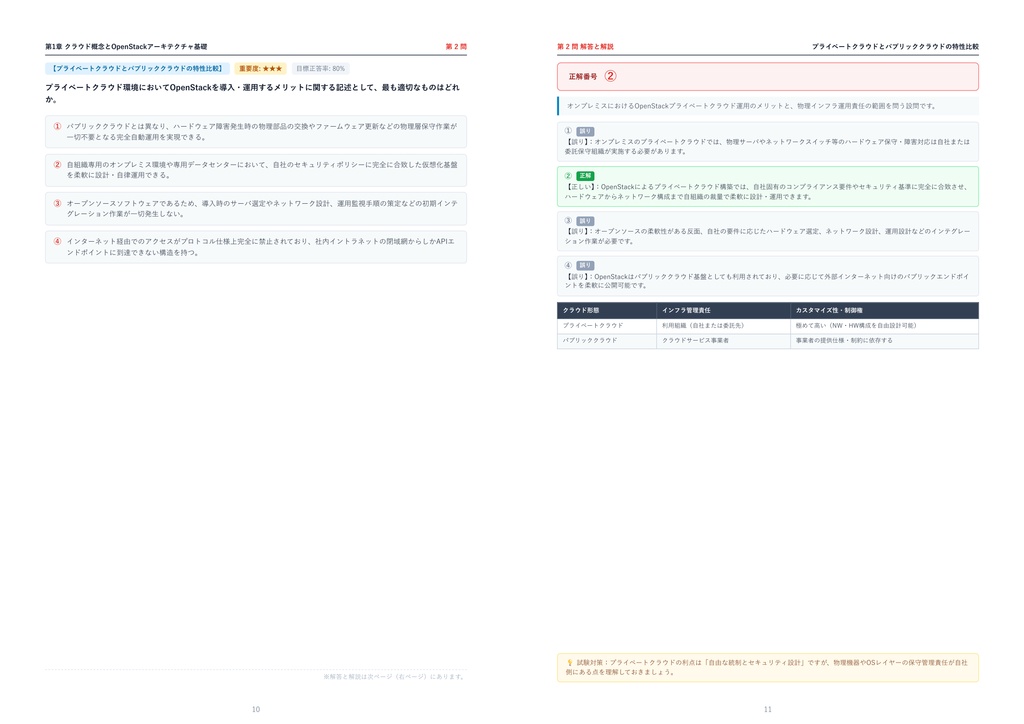Click the right-page header プライベートクラウドとパブリッククラウドの特性比較

pos(895,46)
